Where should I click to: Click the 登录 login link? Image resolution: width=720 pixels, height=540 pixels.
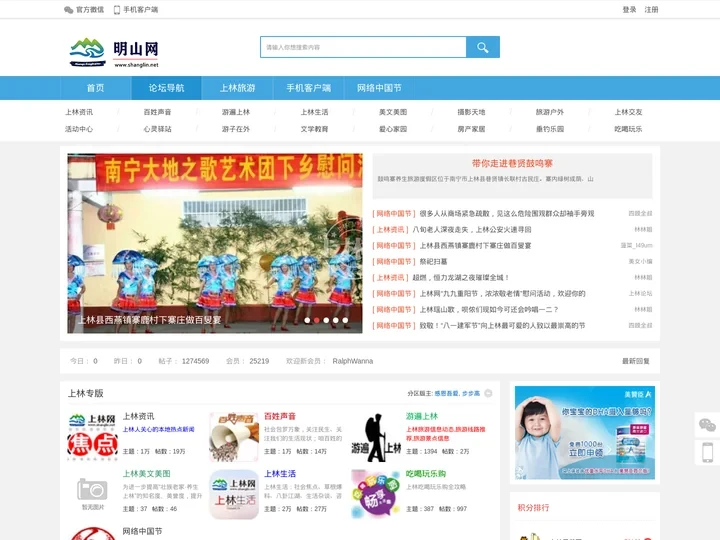coord(630,10)
